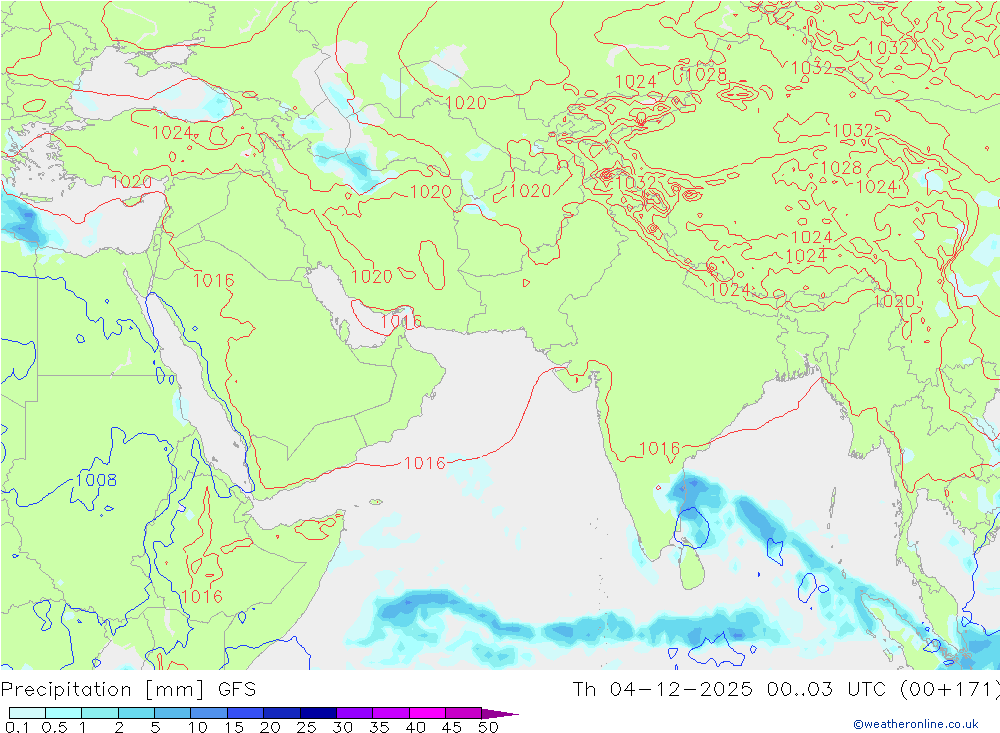Select the 40–45 mm magenta legend swatch
This screenshot has width=1000, height=733.
[x=427, y=713]
